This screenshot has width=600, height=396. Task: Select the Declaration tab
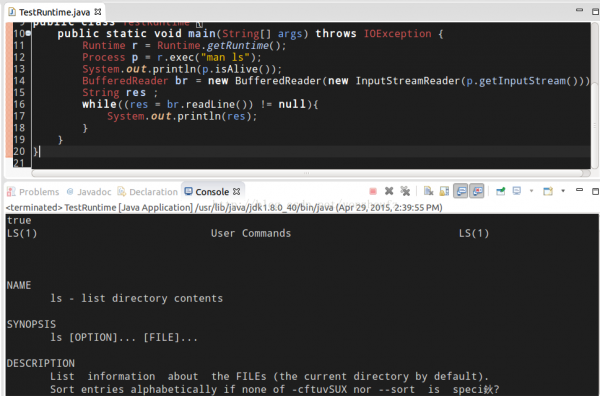[x=148, y=192]
